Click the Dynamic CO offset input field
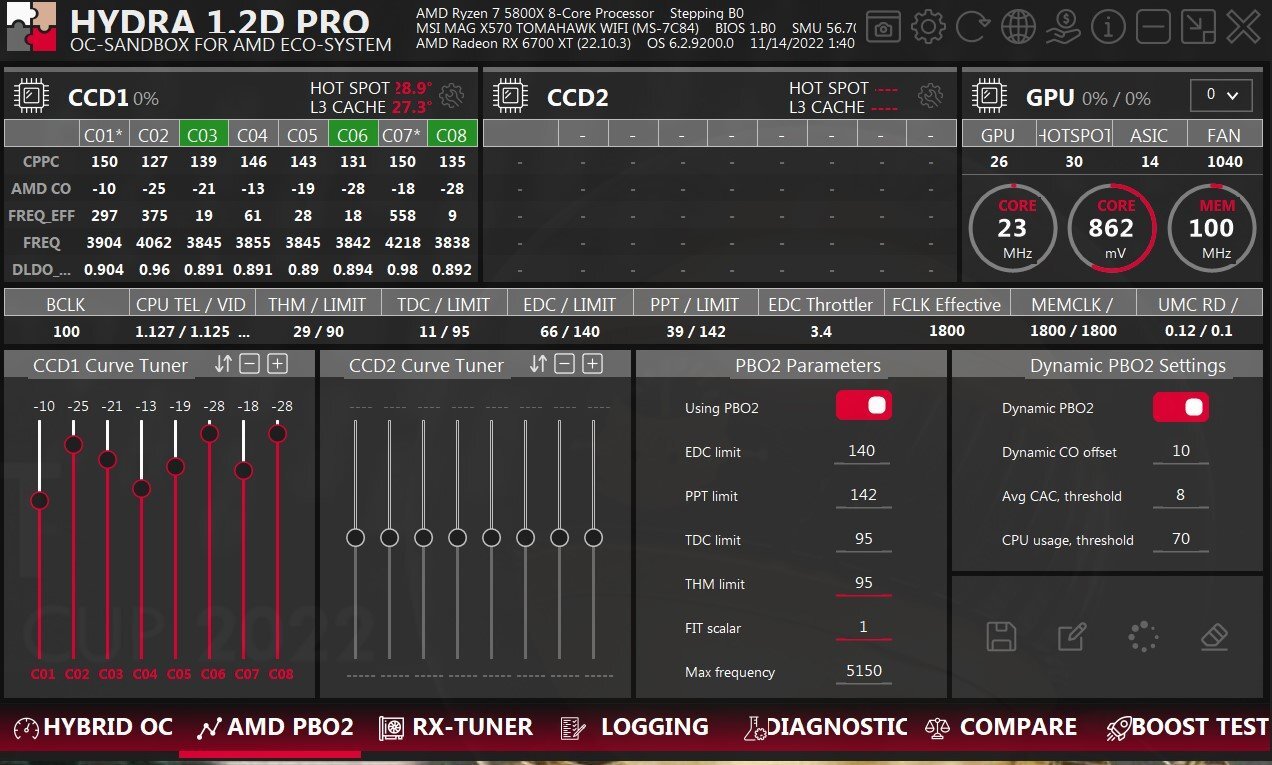Viewport: 1272px width, 765px height. pos(1181,452)
